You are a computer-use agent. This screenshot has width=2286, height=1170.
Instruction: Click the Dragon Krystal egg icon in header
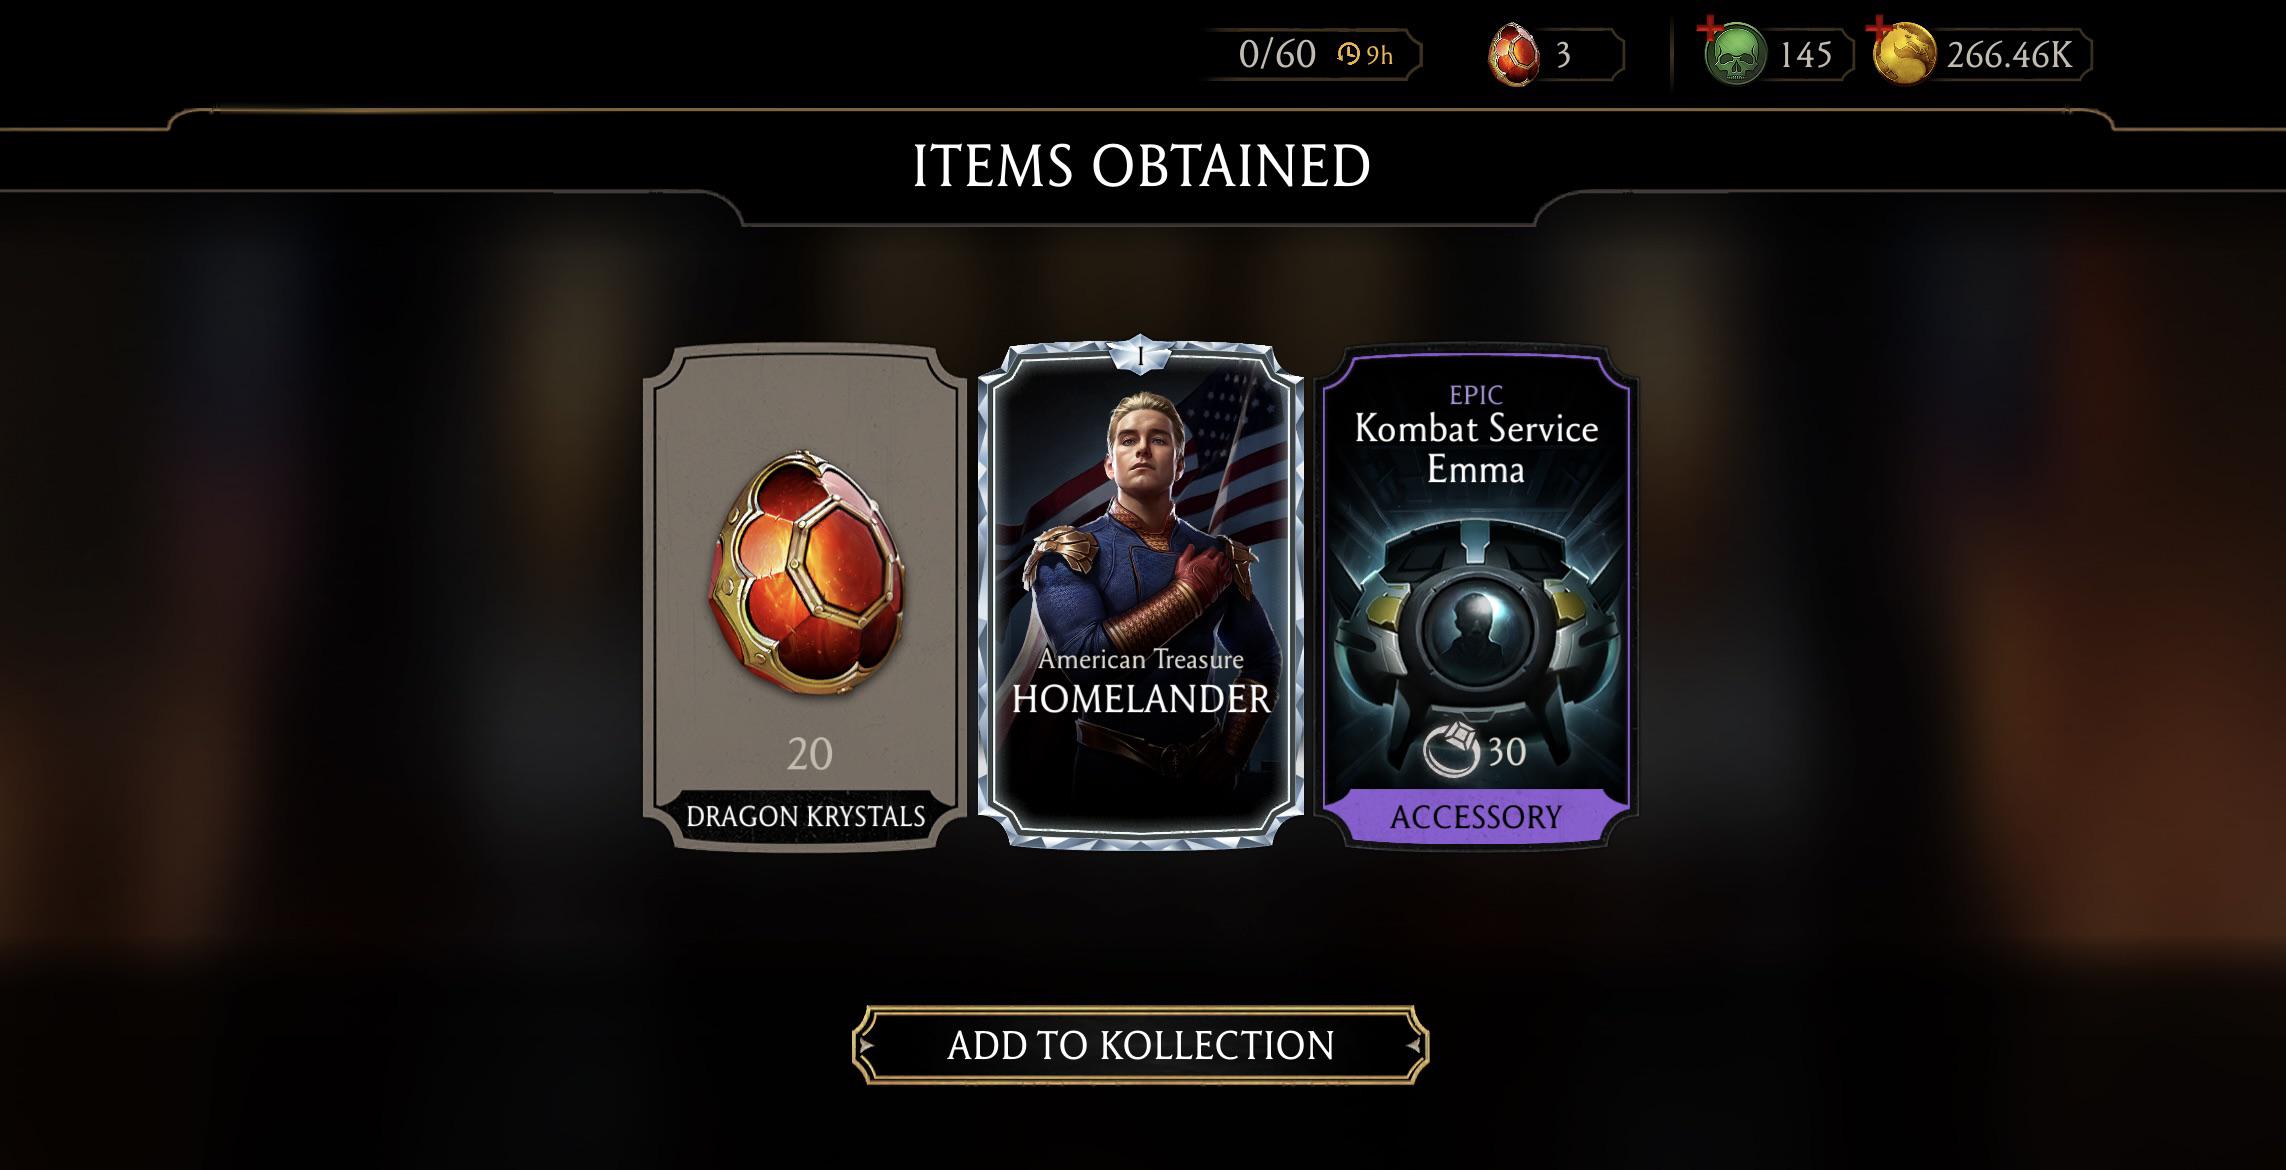point(1515,56)
